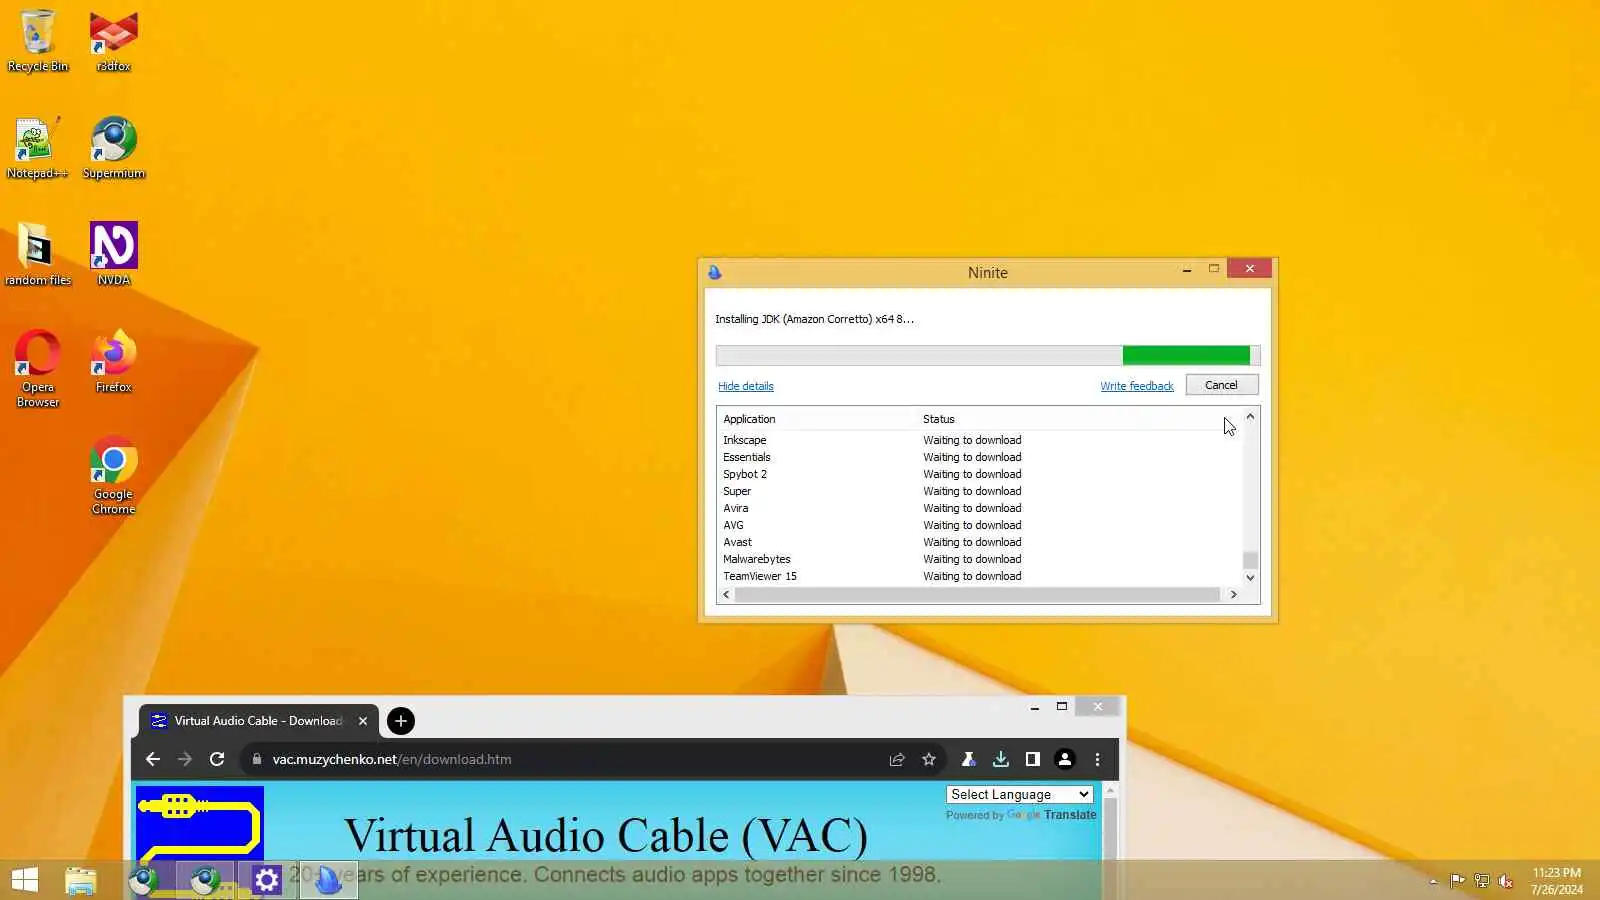Click the Hide details link in Ninite
This screenshot has width=1600, height=900.
click(x=745, y=386)
